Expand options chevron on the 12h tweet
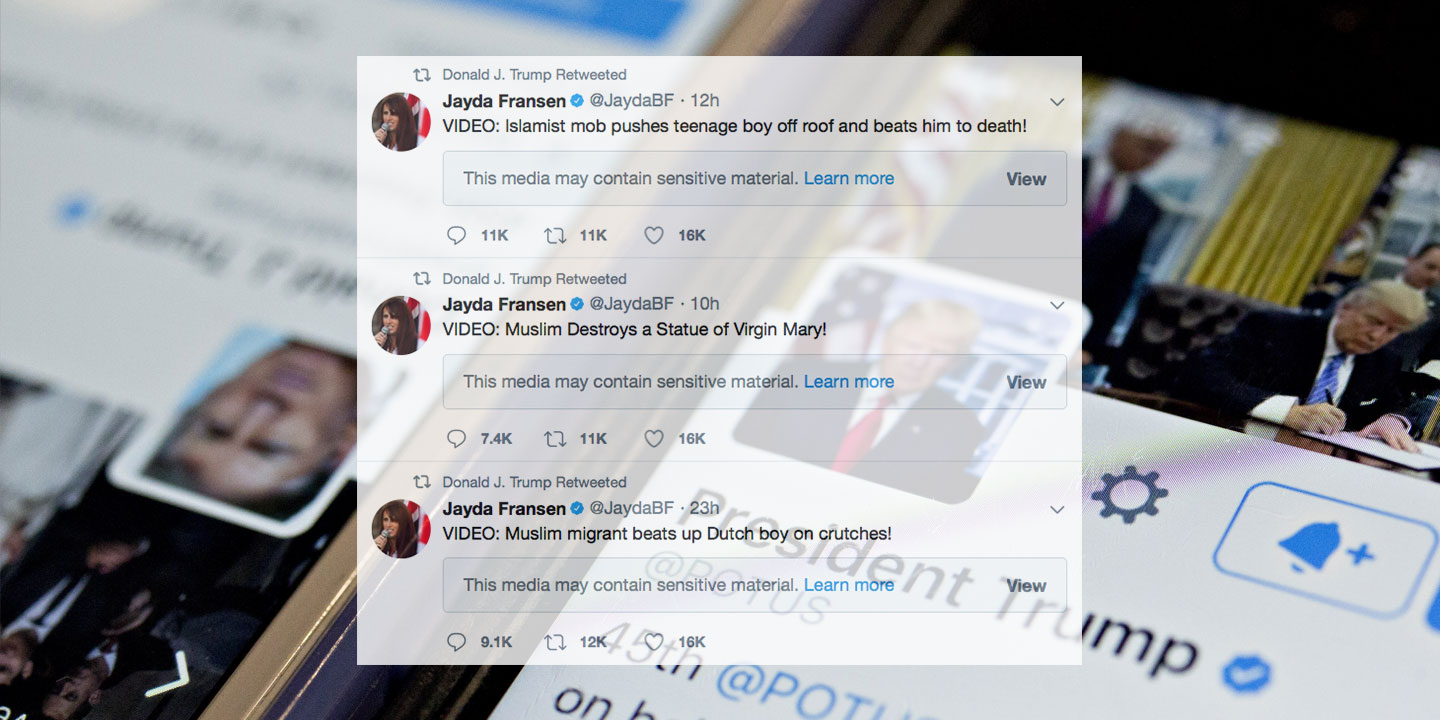The height and width of the screenshot is (720, 1440). pyautogui.click(x=1057, y=102)
